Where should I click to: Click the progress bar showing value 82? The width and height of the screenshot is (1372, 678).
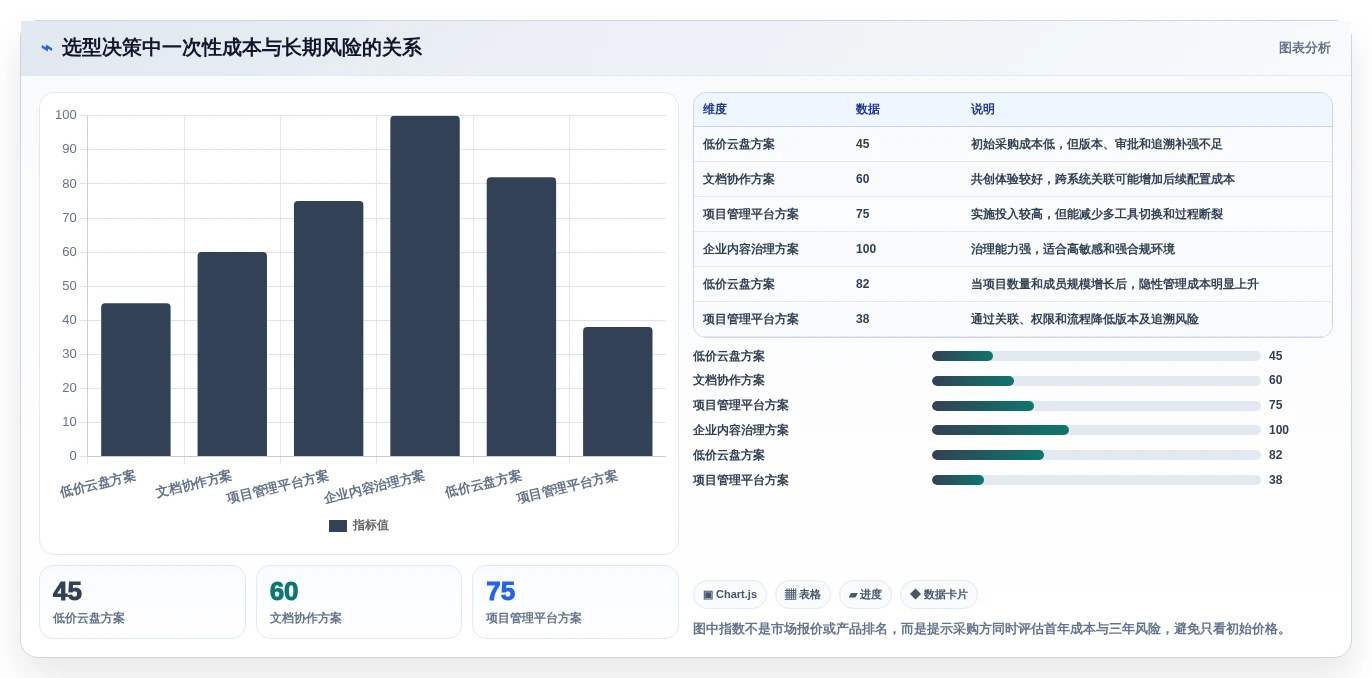pyautogui.click(x=1096, y=455)
